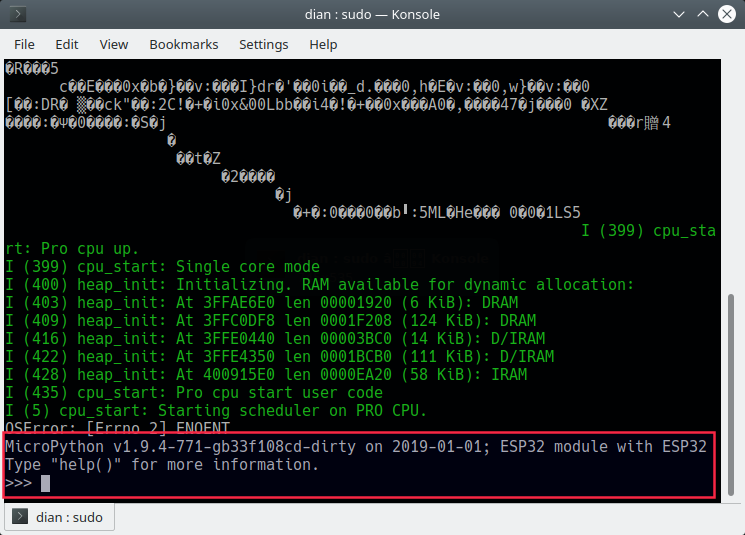
Task: Select the "dian : sudo" tab
Action: click(60, 517)
